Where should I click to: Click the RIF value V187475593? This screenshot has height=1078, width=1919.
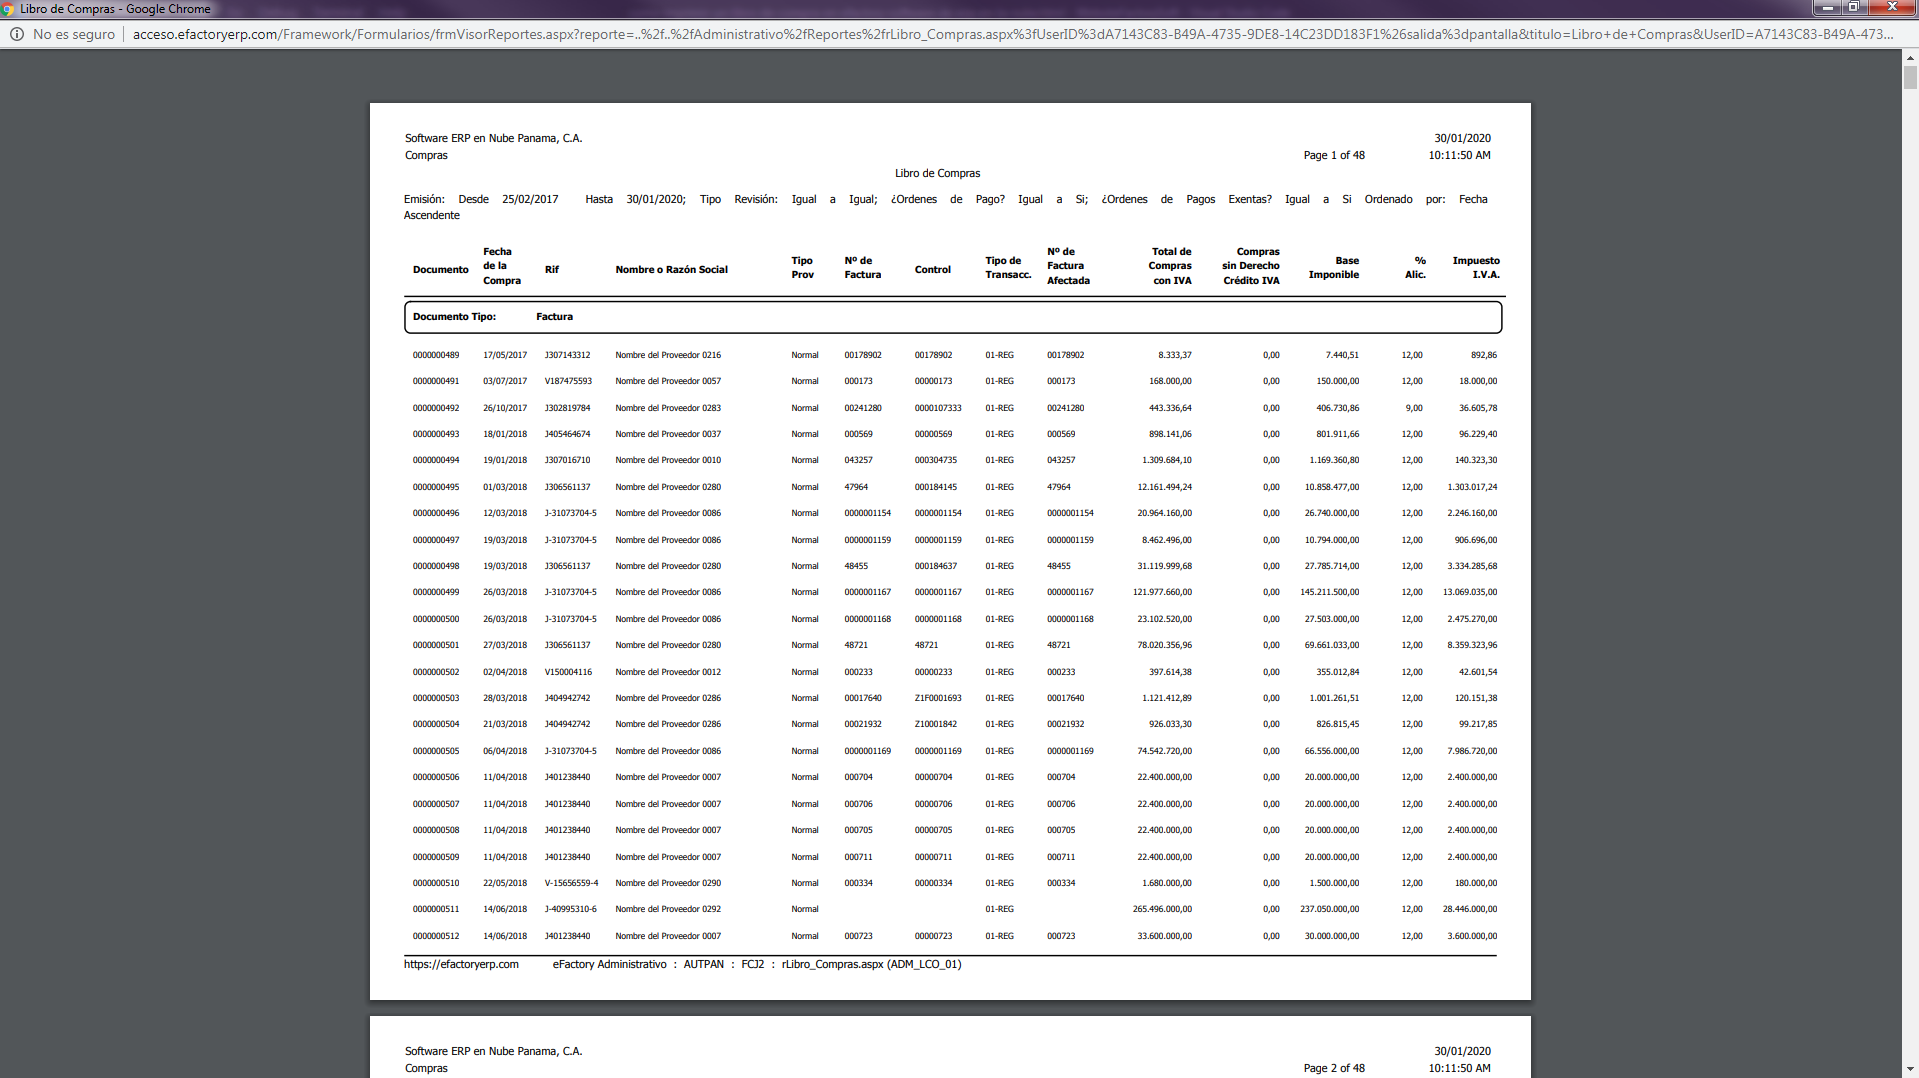click(x=568, y=381)
